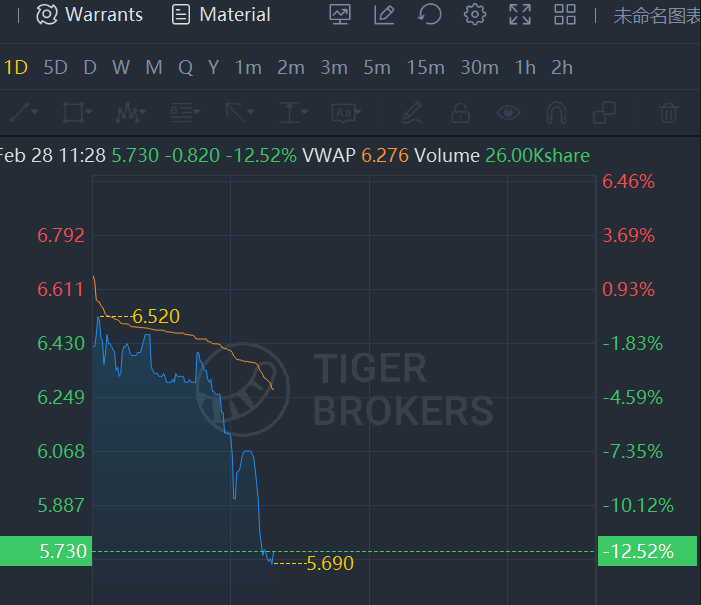Enter fullscreen chart mode
Viewport: 701px width, 605px height.
pos(520,15)
